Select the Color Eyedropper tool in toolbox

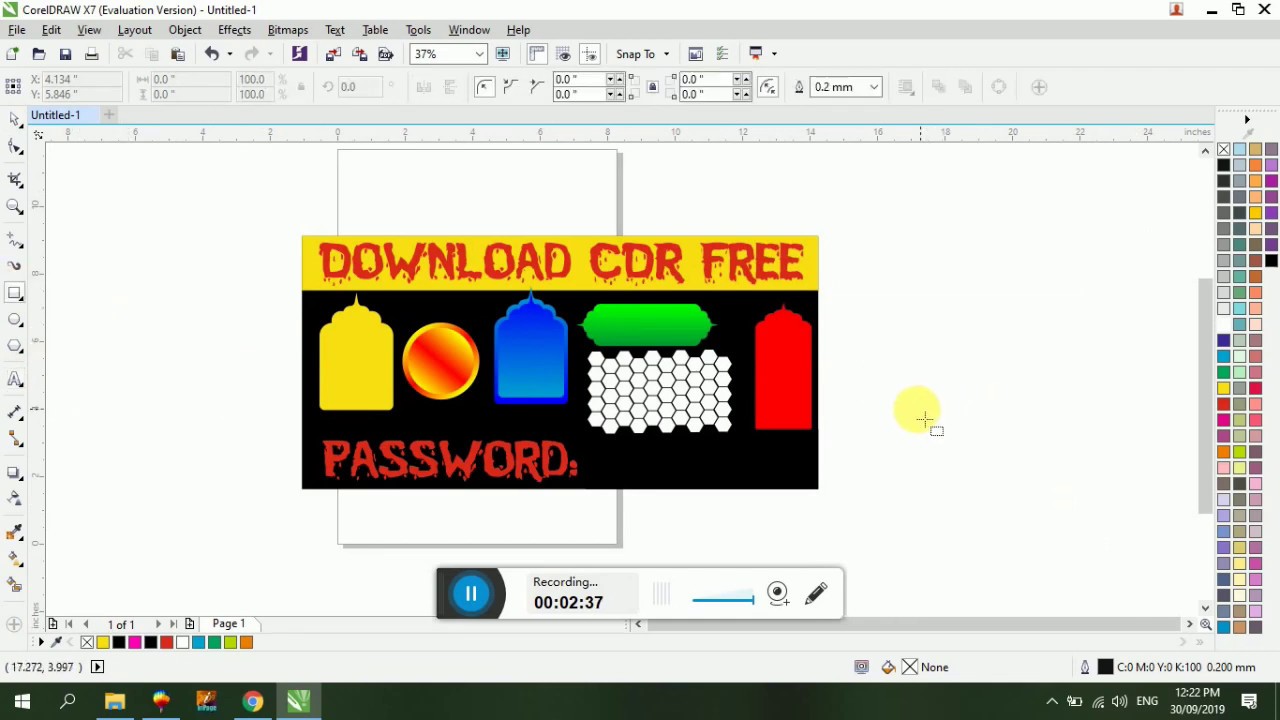(x=15, y=532)
